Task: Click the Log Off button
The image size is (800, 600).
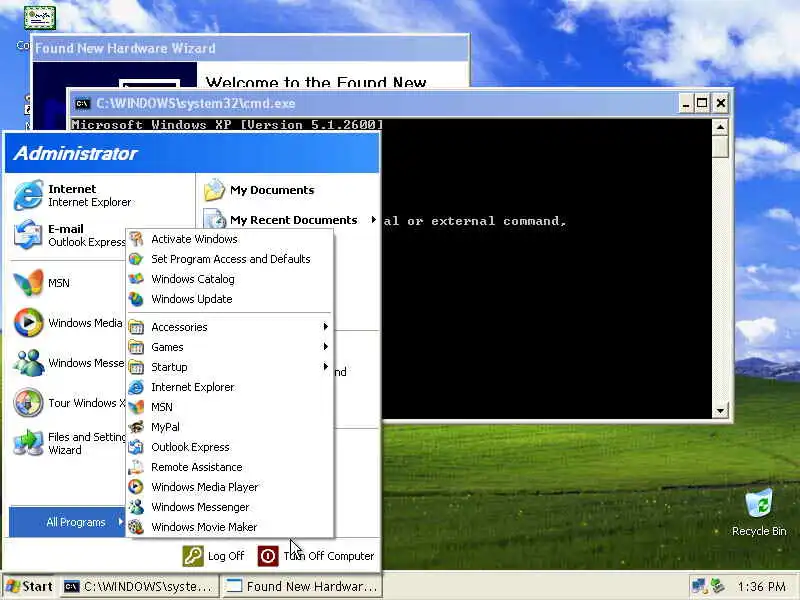Action: (x=213, y=556)
